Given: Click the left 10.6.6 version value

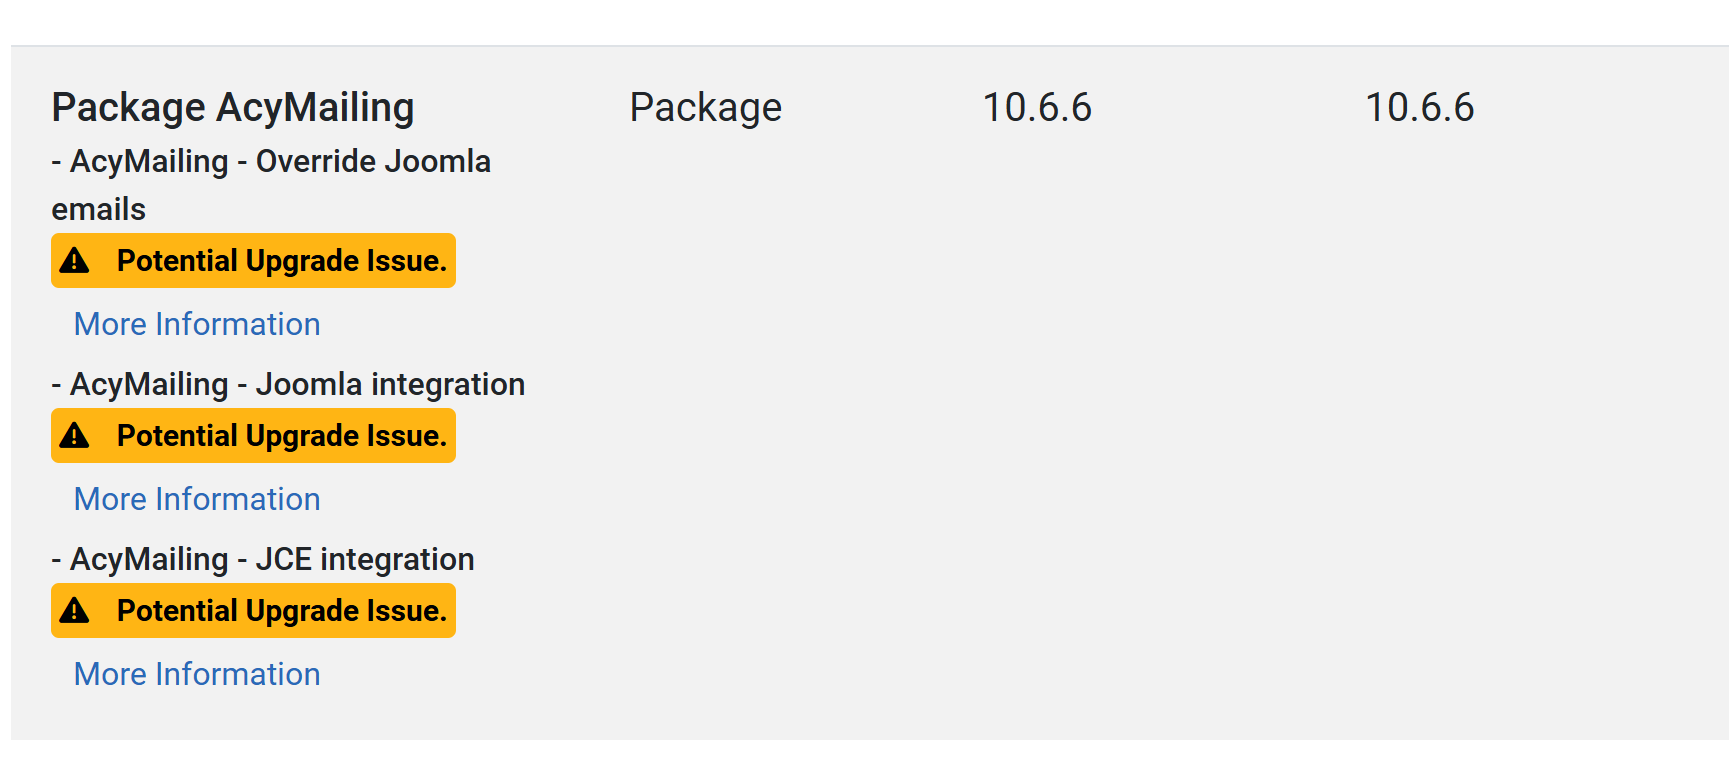Looking at the screenshot, I should click(1037, 108).
